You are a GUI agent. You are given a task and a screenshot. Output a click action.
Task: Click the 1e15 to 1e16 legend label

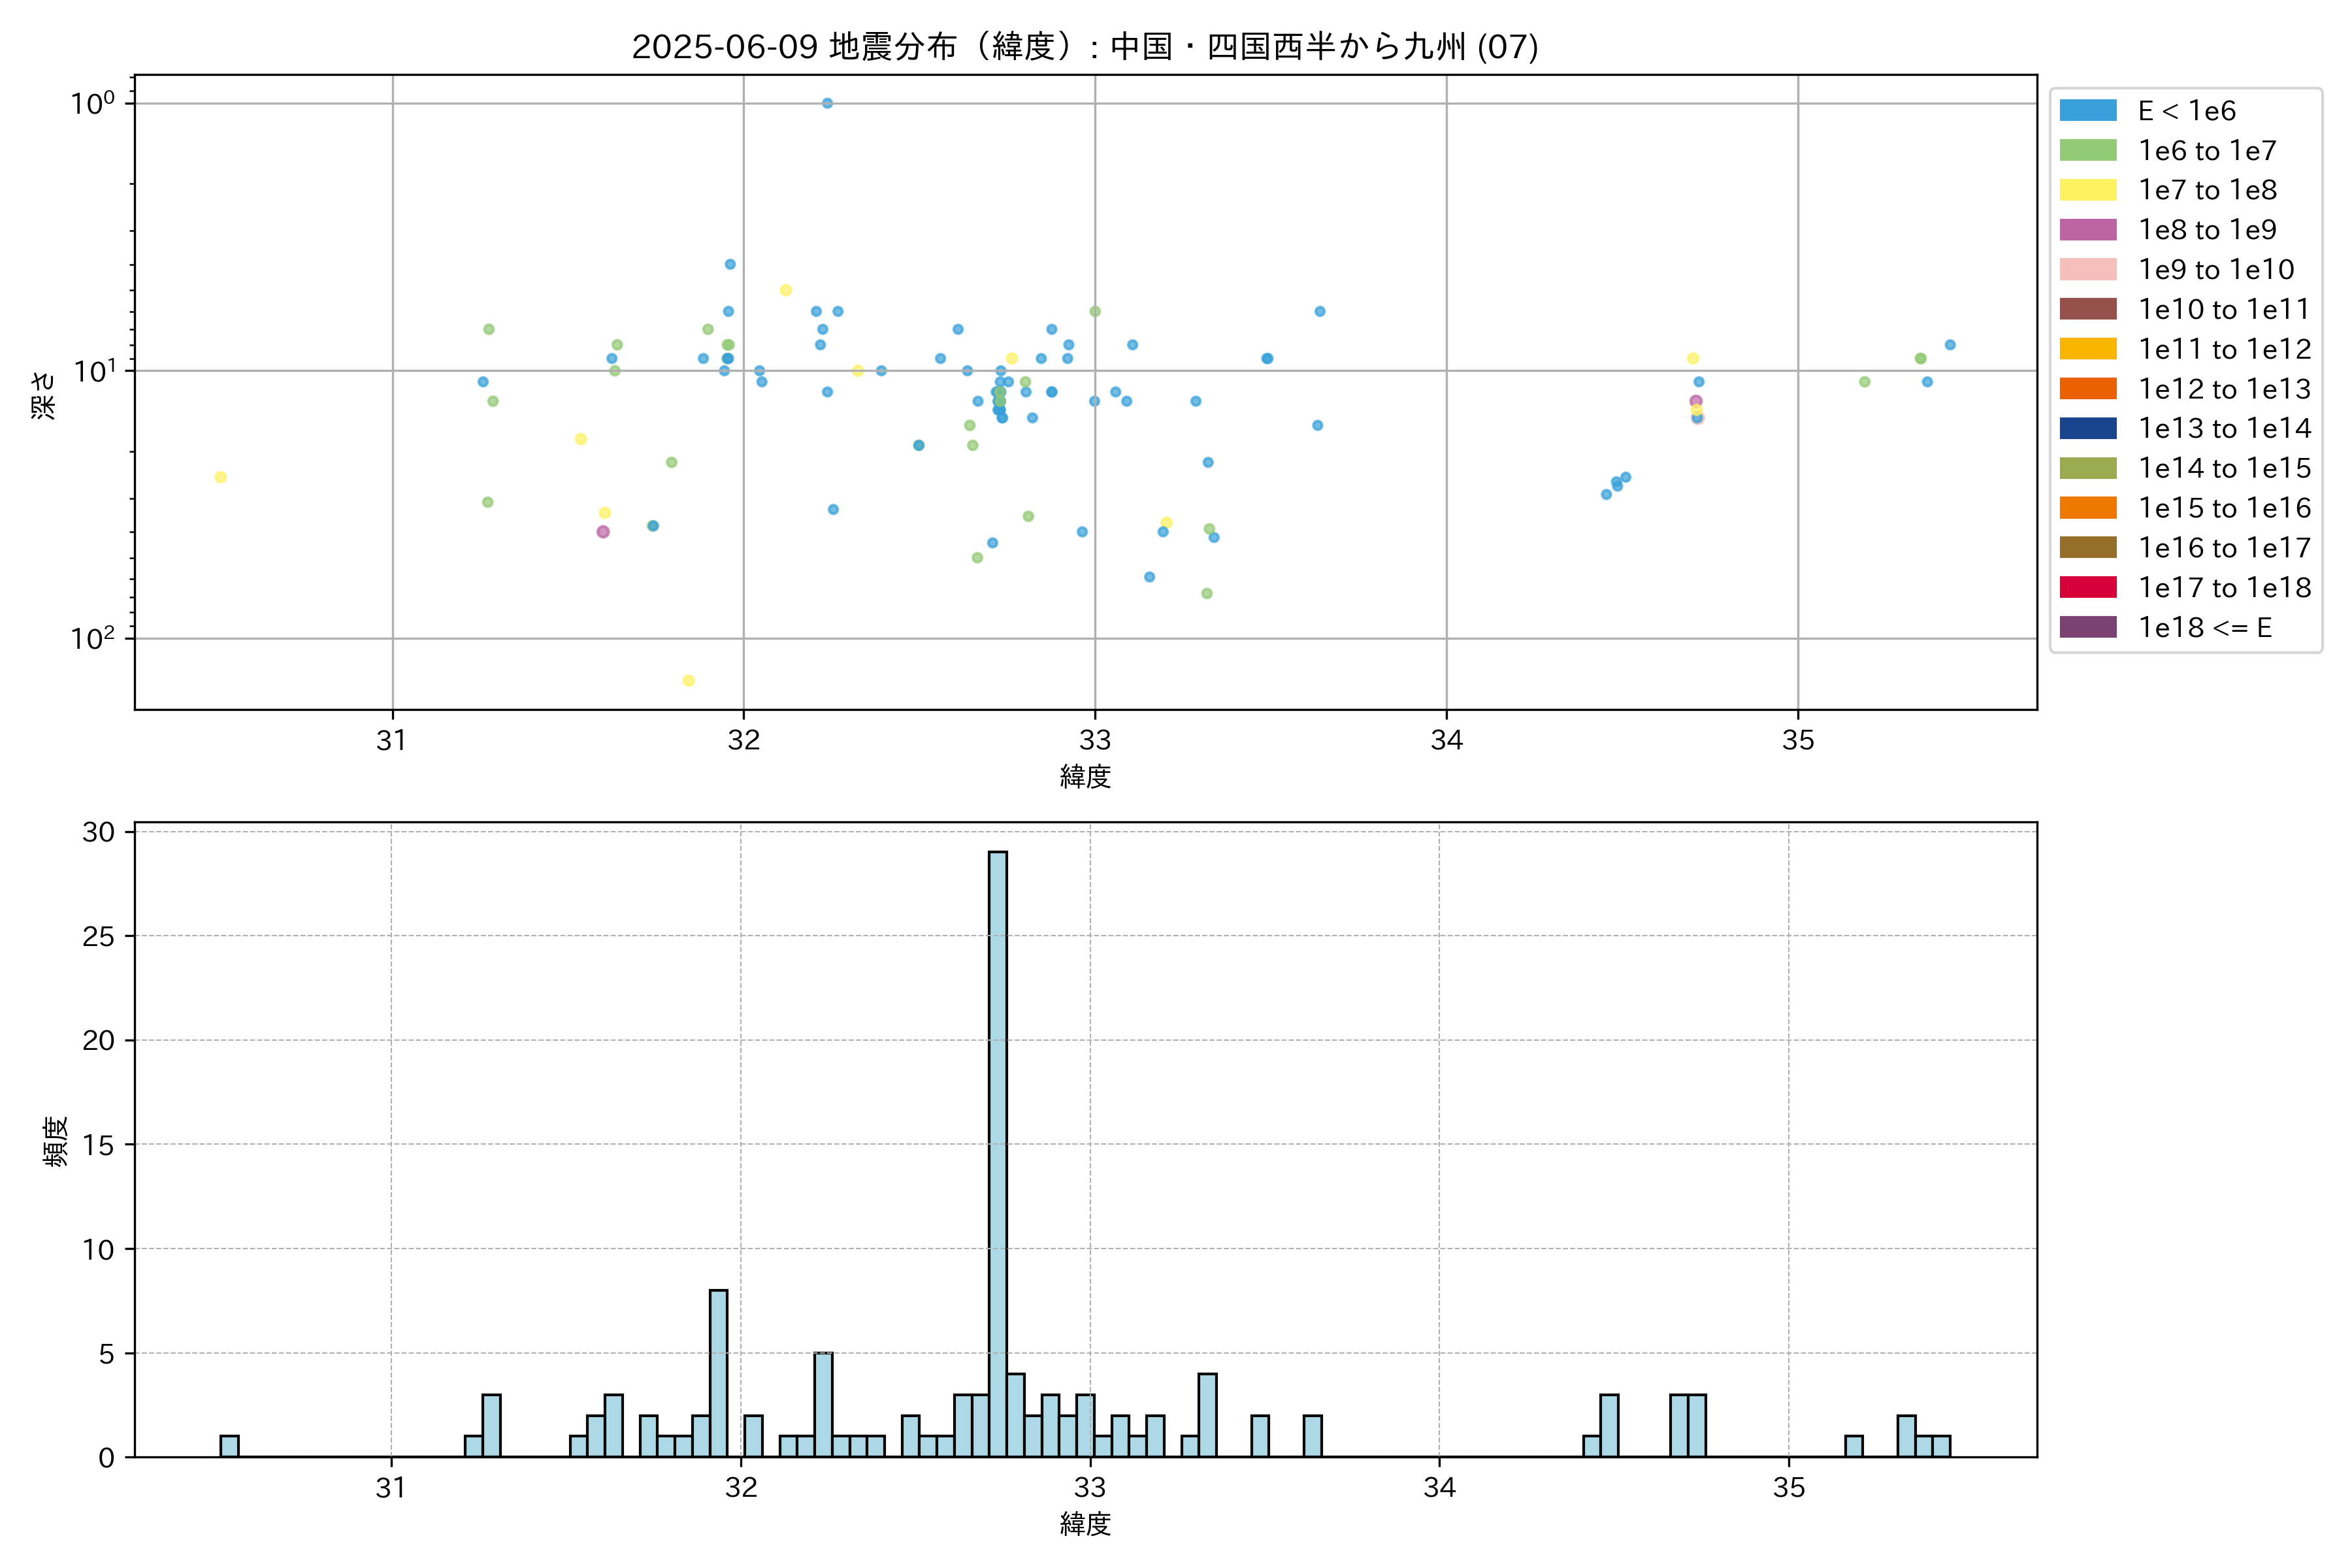point(2224,508)
